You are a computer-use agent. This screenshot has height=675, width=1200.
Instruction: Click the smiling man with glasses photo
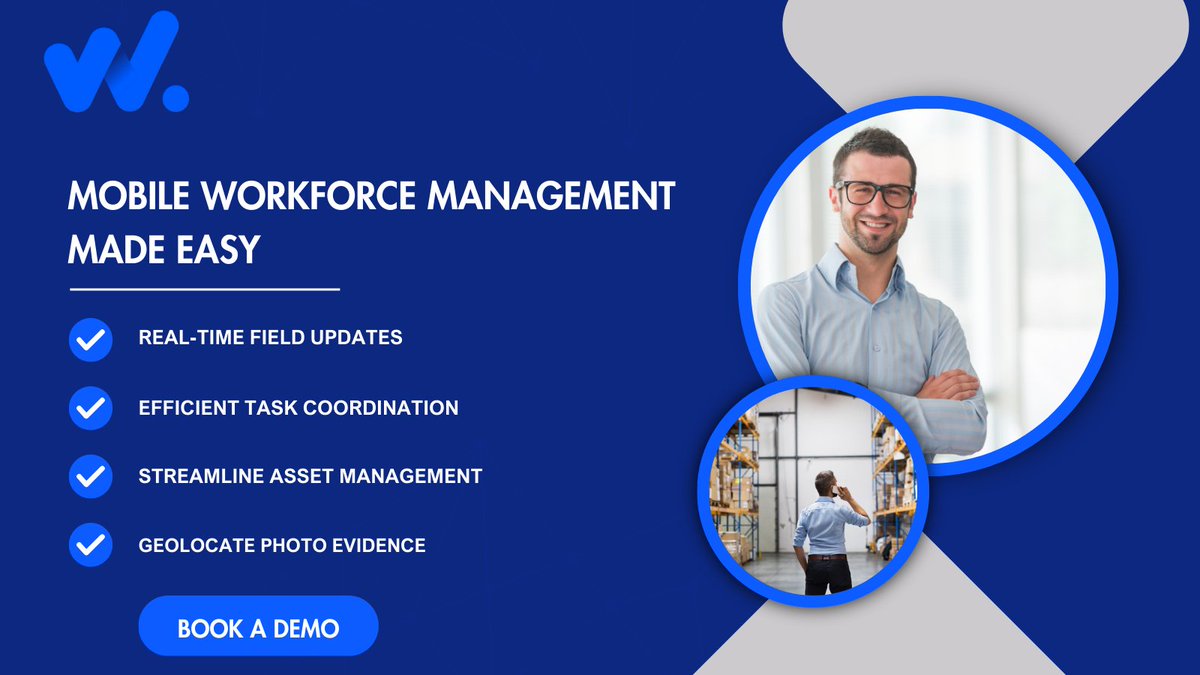click(x=928, y=285)
